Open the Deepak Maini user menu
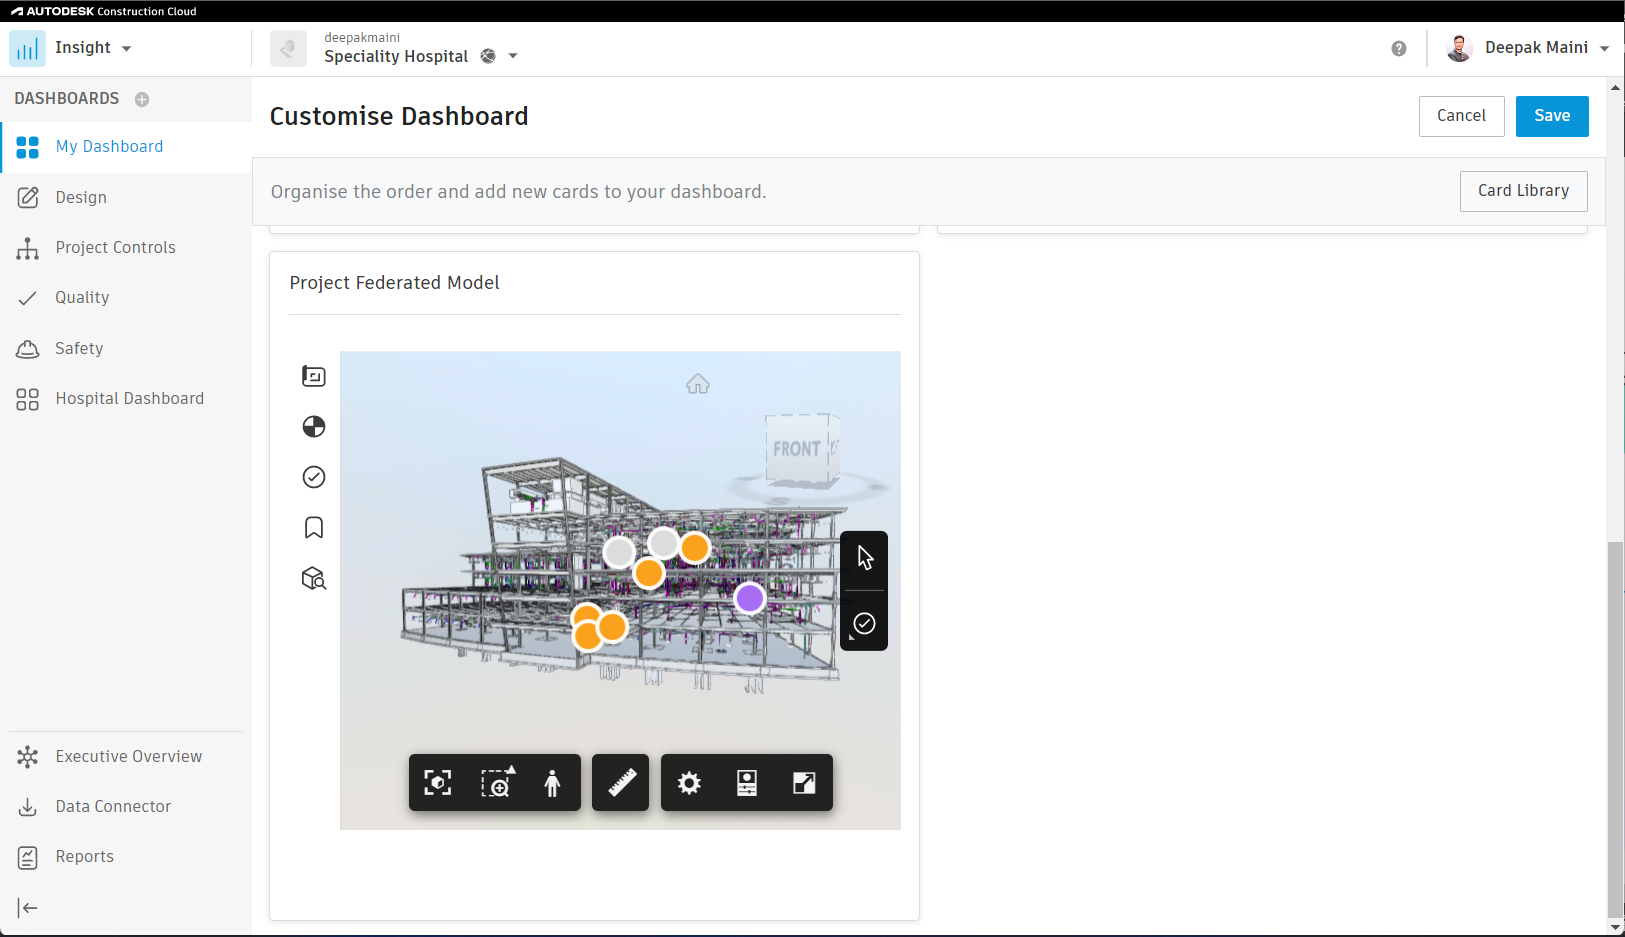This screenshot has width=1625, height=937. [x=1546, y=48]
